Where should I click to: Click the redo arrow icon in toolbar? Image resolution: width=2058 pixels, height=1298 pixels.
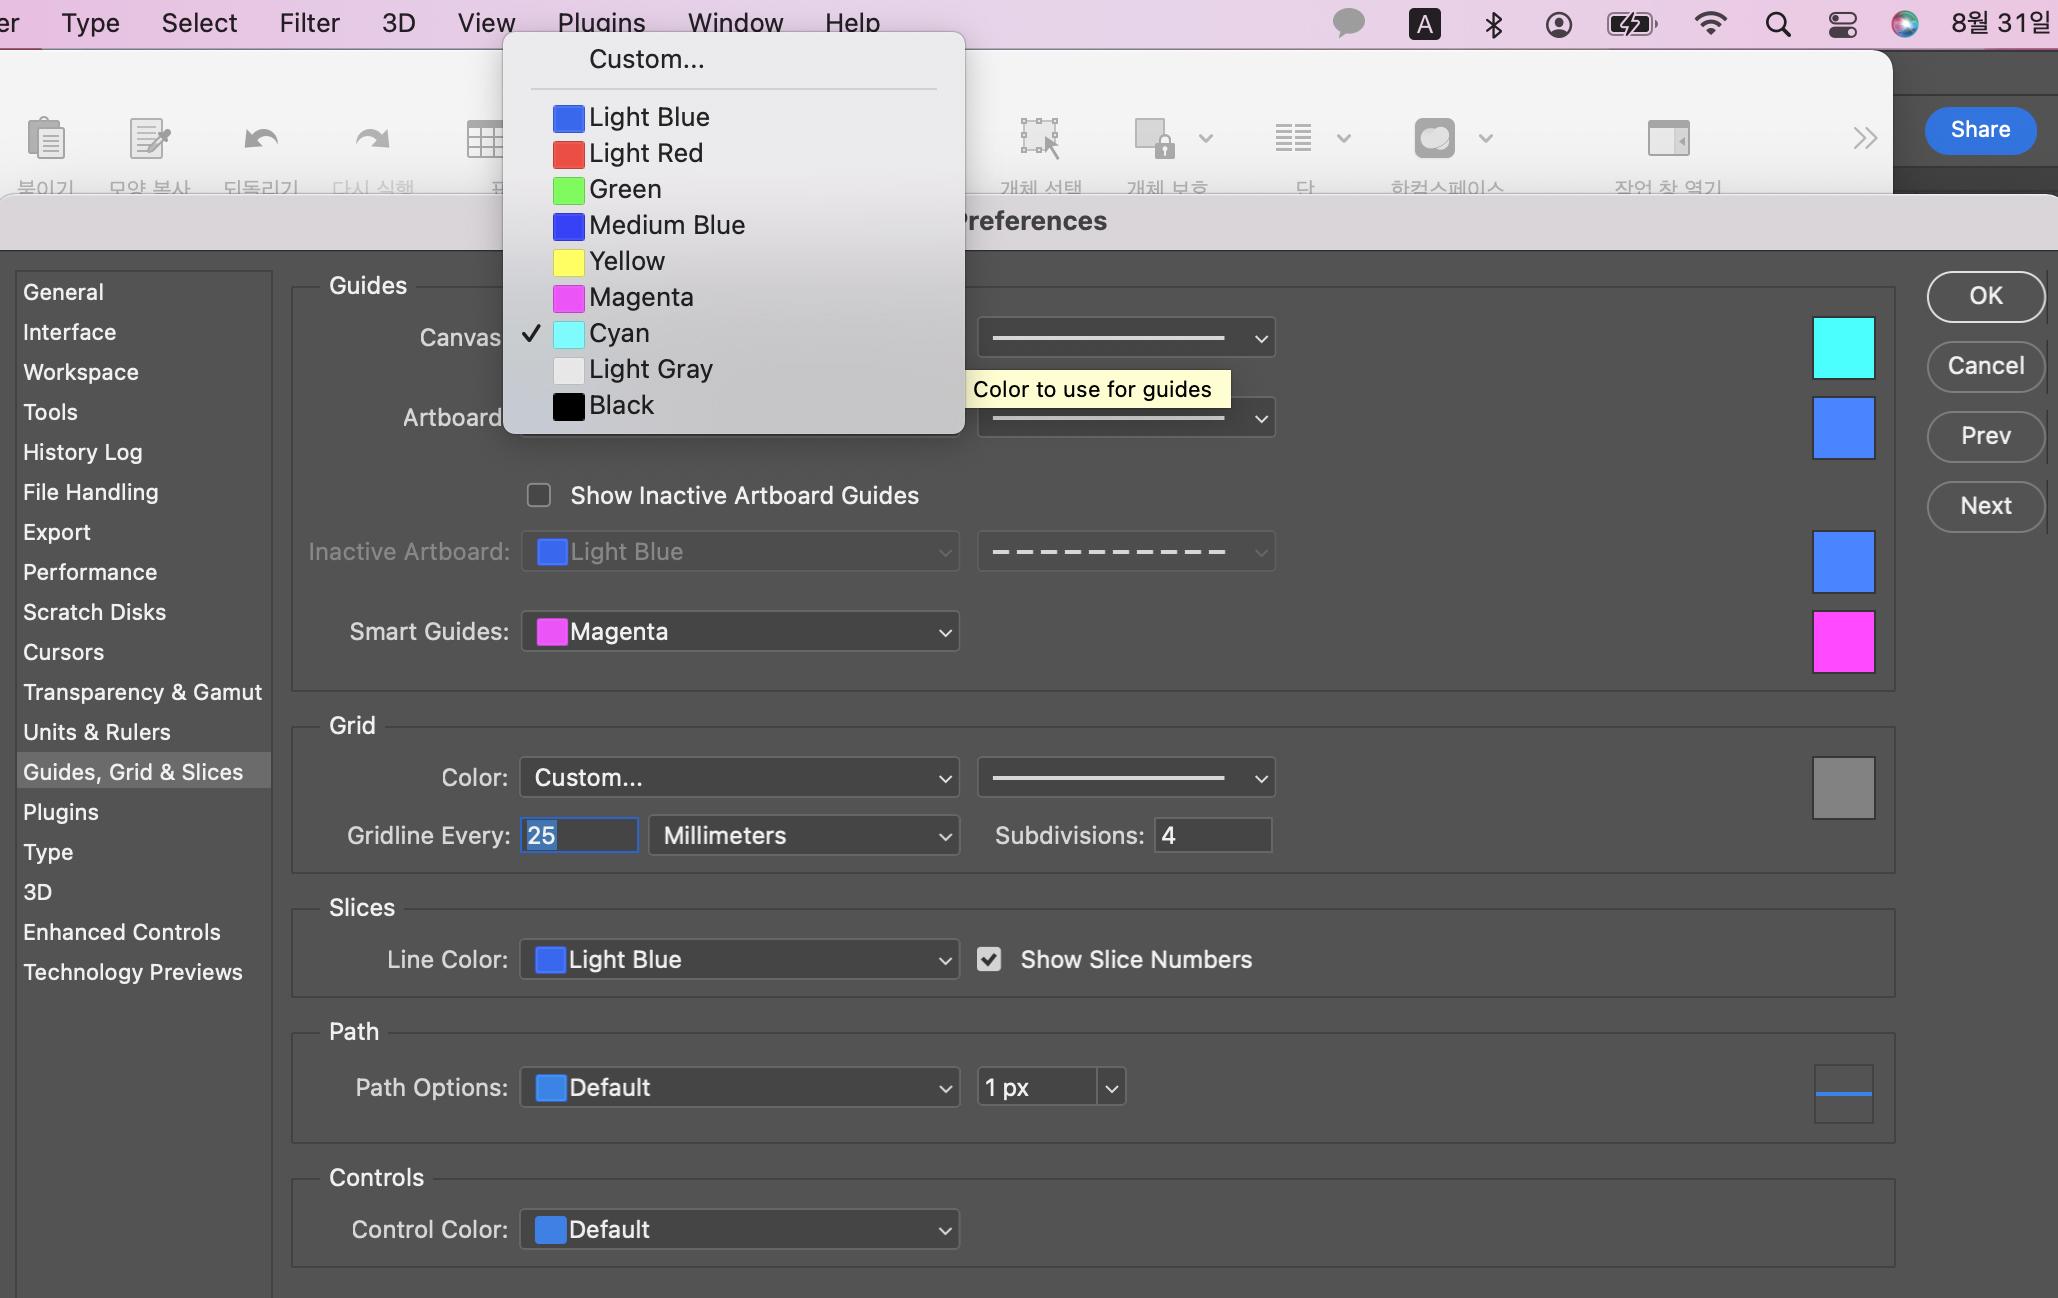(373, 138)
